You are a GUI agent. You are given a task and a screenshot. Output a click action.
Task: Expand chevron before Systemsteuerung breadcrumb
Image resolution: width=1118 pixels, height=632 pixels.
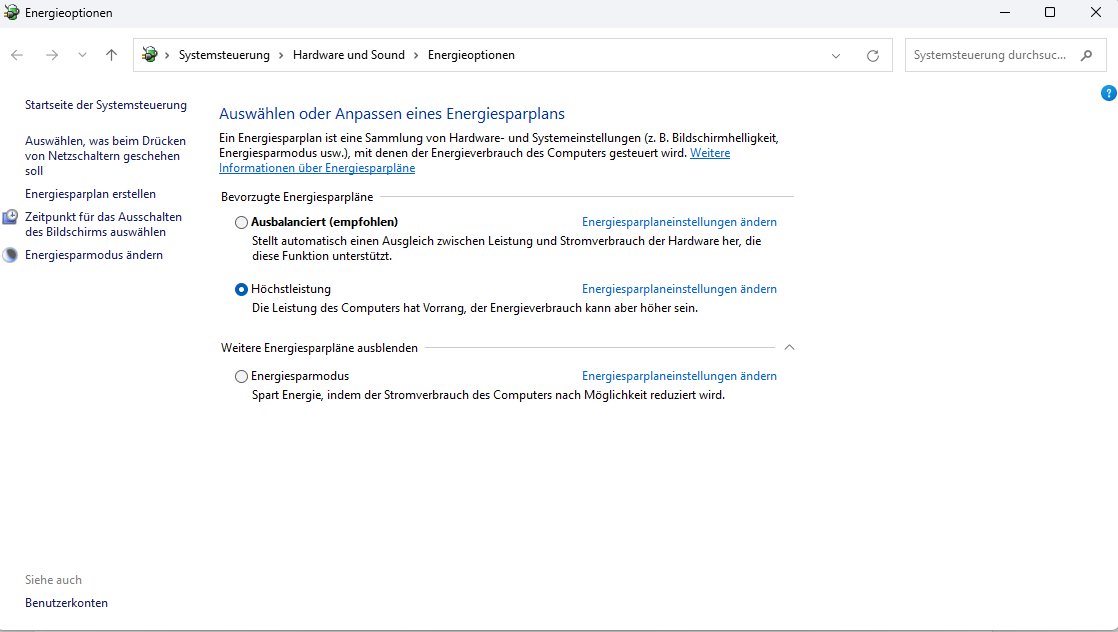(168, 55)
